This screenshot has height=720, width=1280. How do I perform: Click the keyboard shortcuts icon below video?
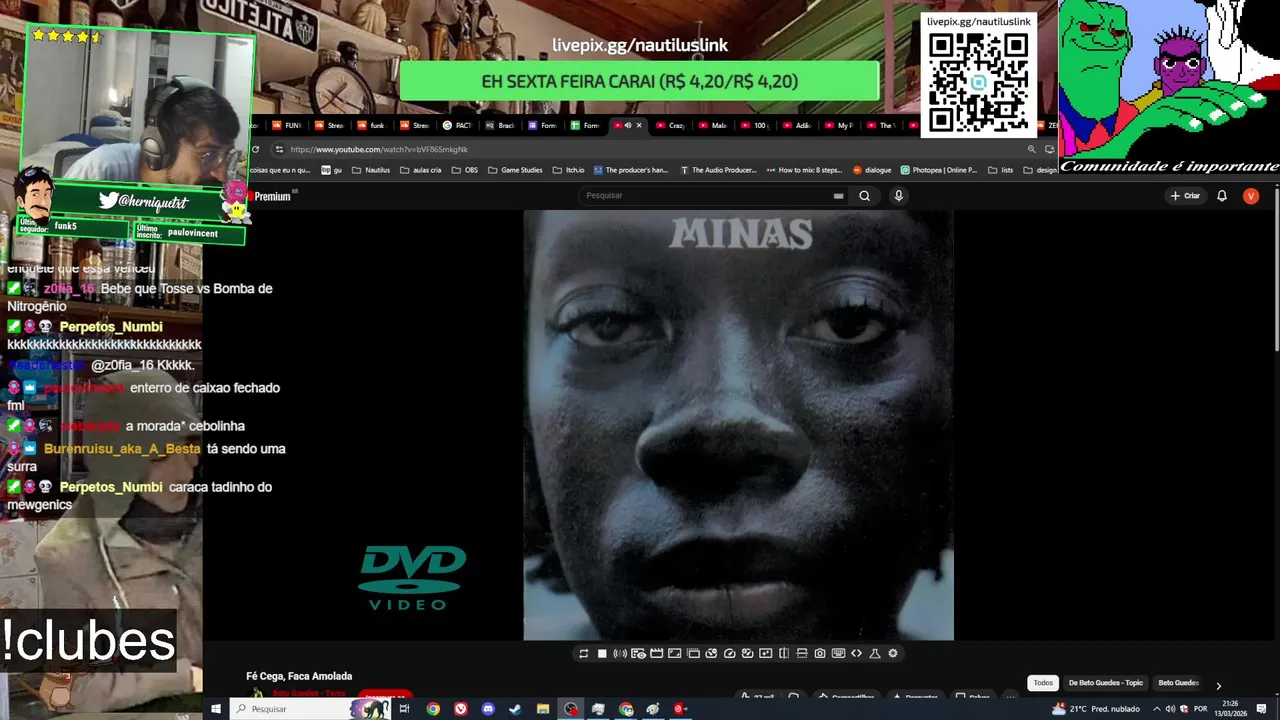click(x=838, y=653)
